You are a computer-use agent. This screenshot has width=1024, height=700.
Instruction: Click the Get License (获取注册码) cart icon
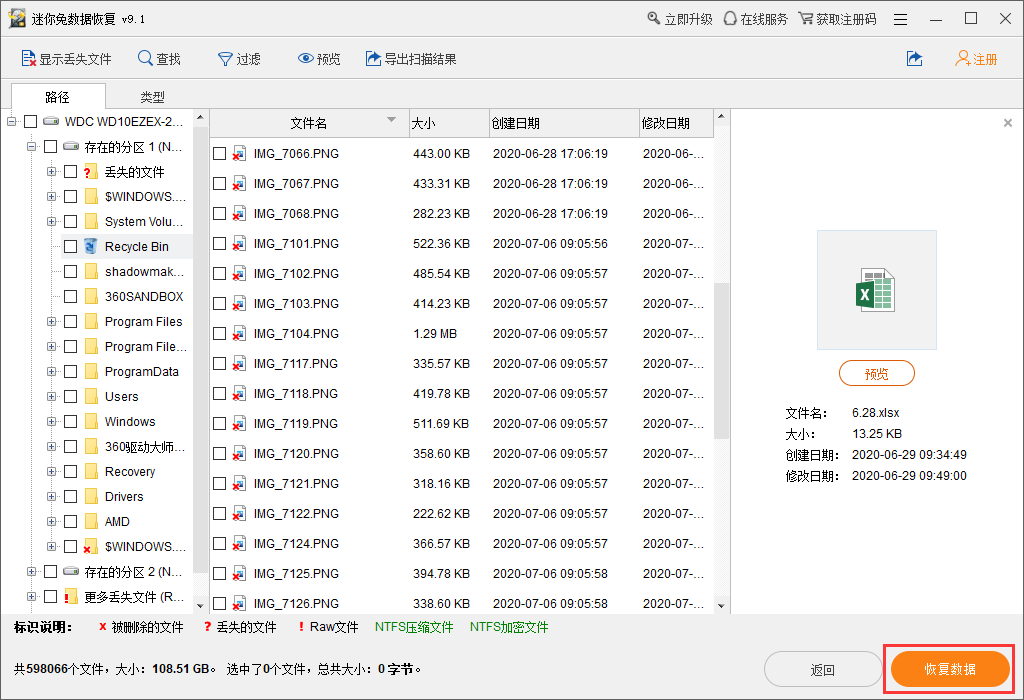tap(806, 18)
